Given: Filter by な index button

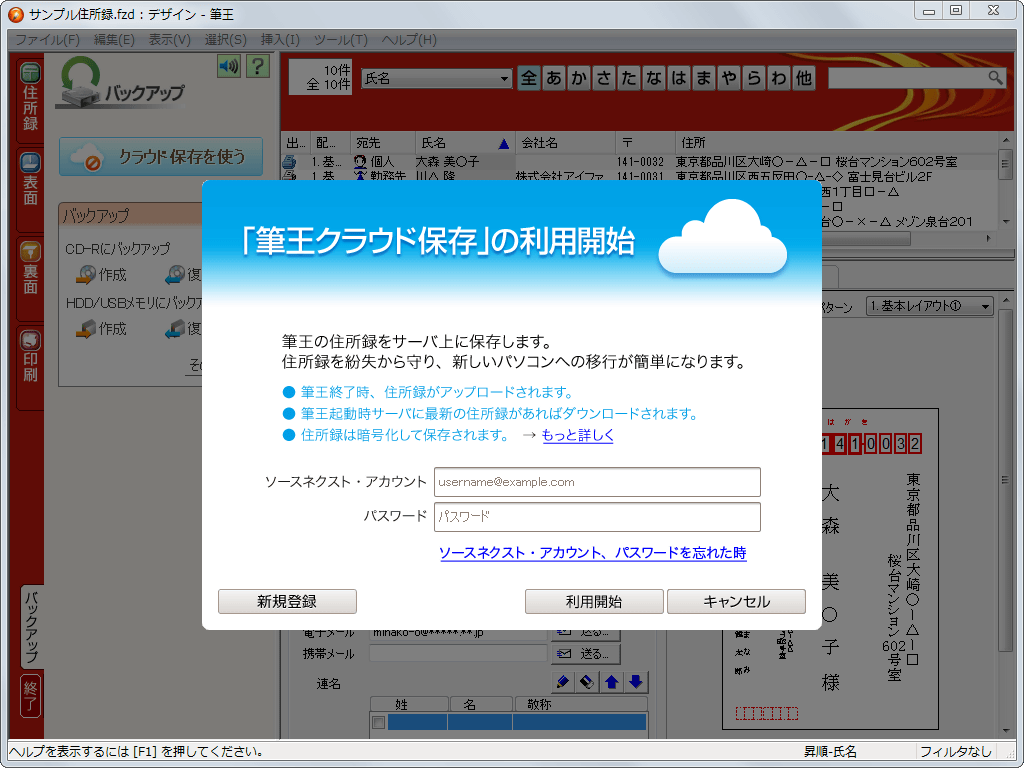Looking at the screenshot, I should [x=654, y=78].
